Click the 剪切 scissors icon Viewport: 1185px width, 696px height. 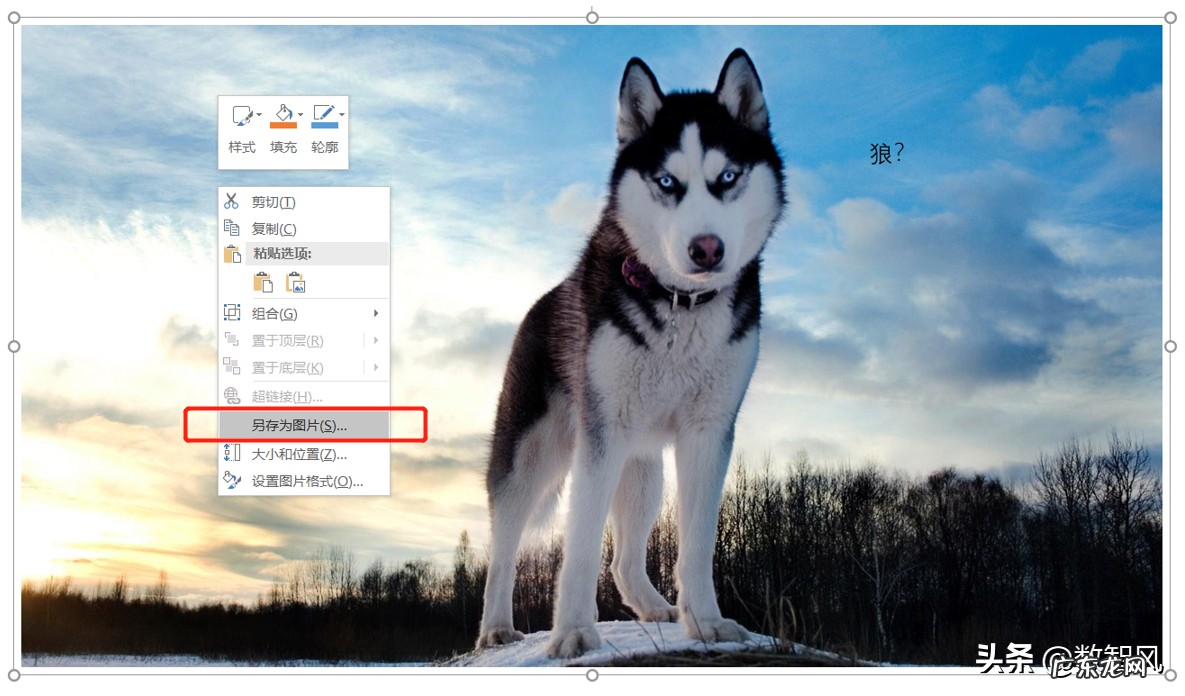(x=231, y=200)
